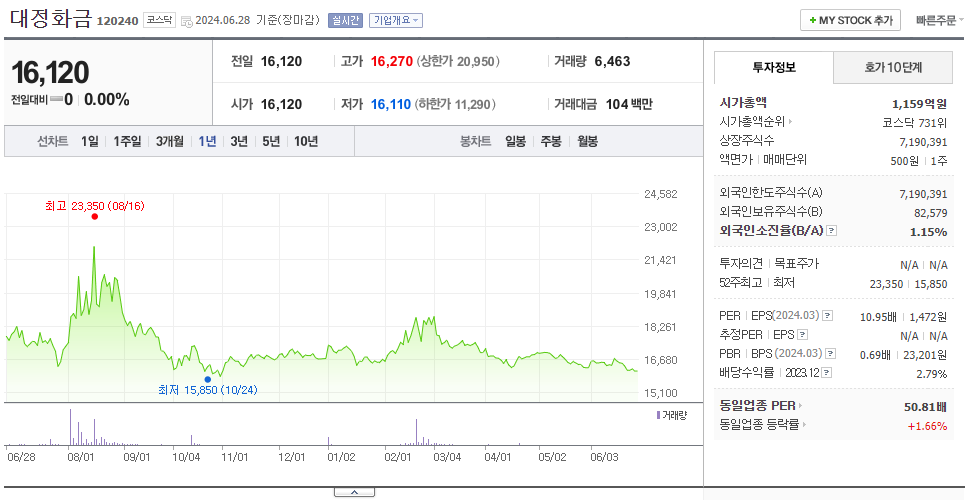
Task: Open help icon next to 추정PER EPS
Action: click(x=803, y=335)
